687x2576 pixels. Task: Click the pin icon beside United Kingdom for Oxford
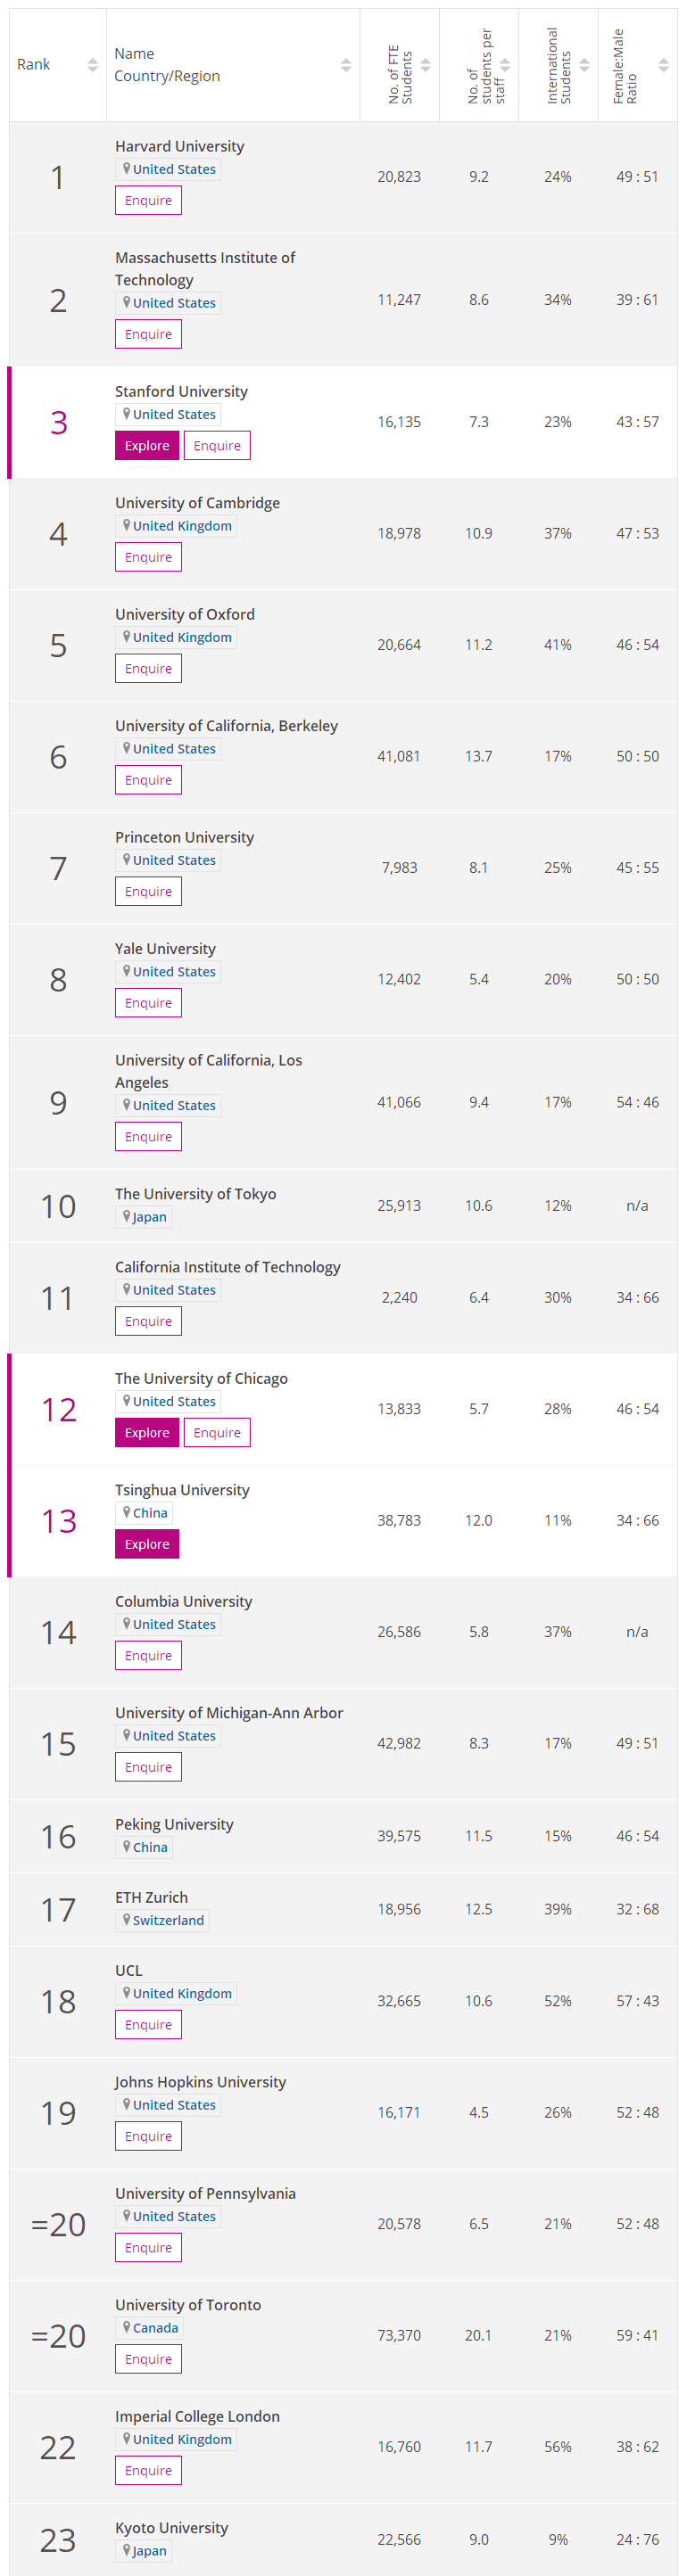point(125,637)
